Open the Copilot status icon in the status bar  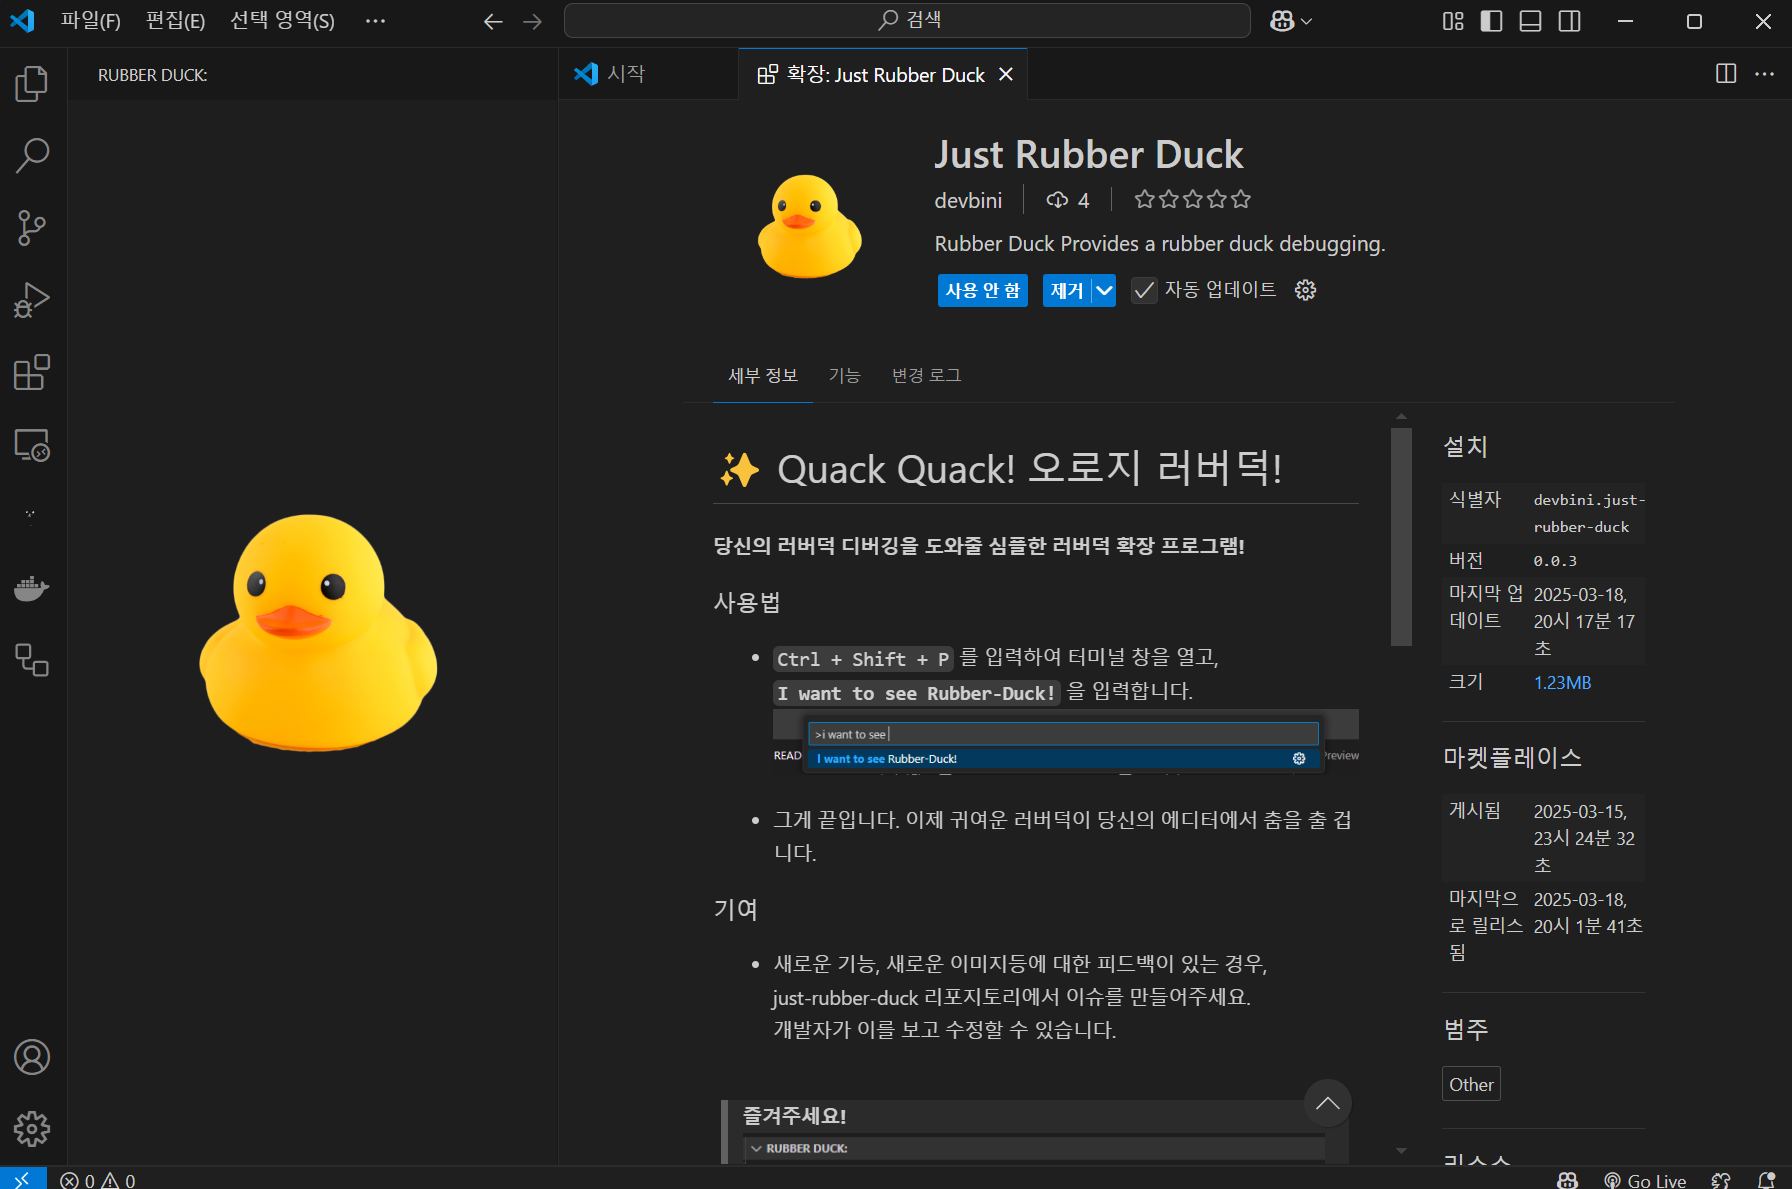[1567, 1180]
